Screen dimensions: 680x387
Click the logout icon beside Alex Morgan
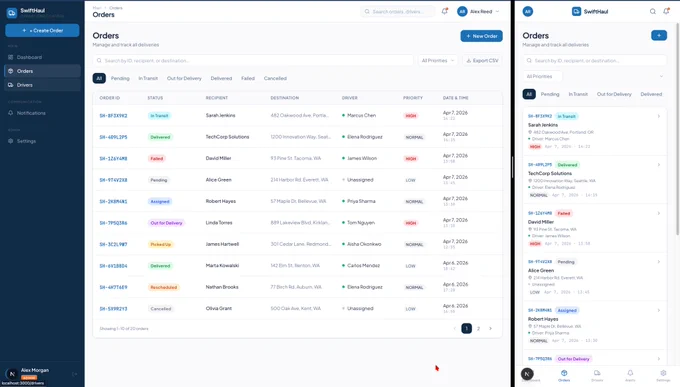(x=74, y=374)
